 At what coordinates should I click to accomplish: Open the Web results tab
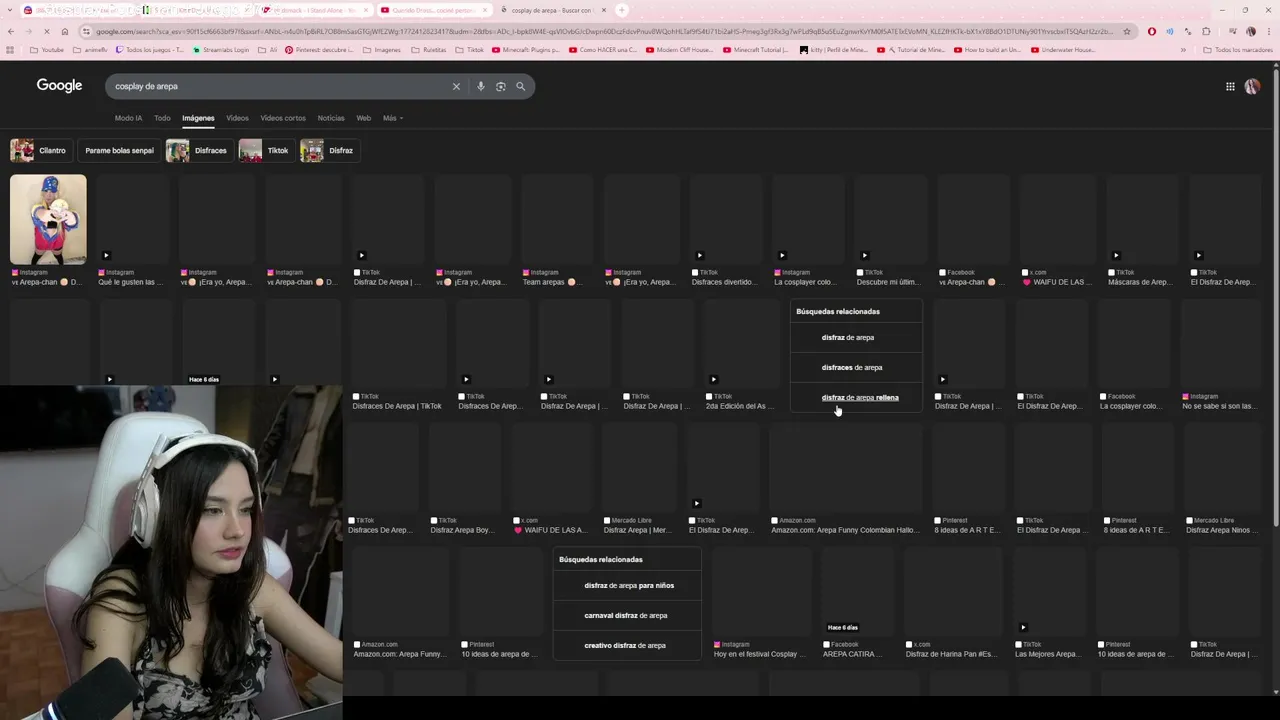364,118
